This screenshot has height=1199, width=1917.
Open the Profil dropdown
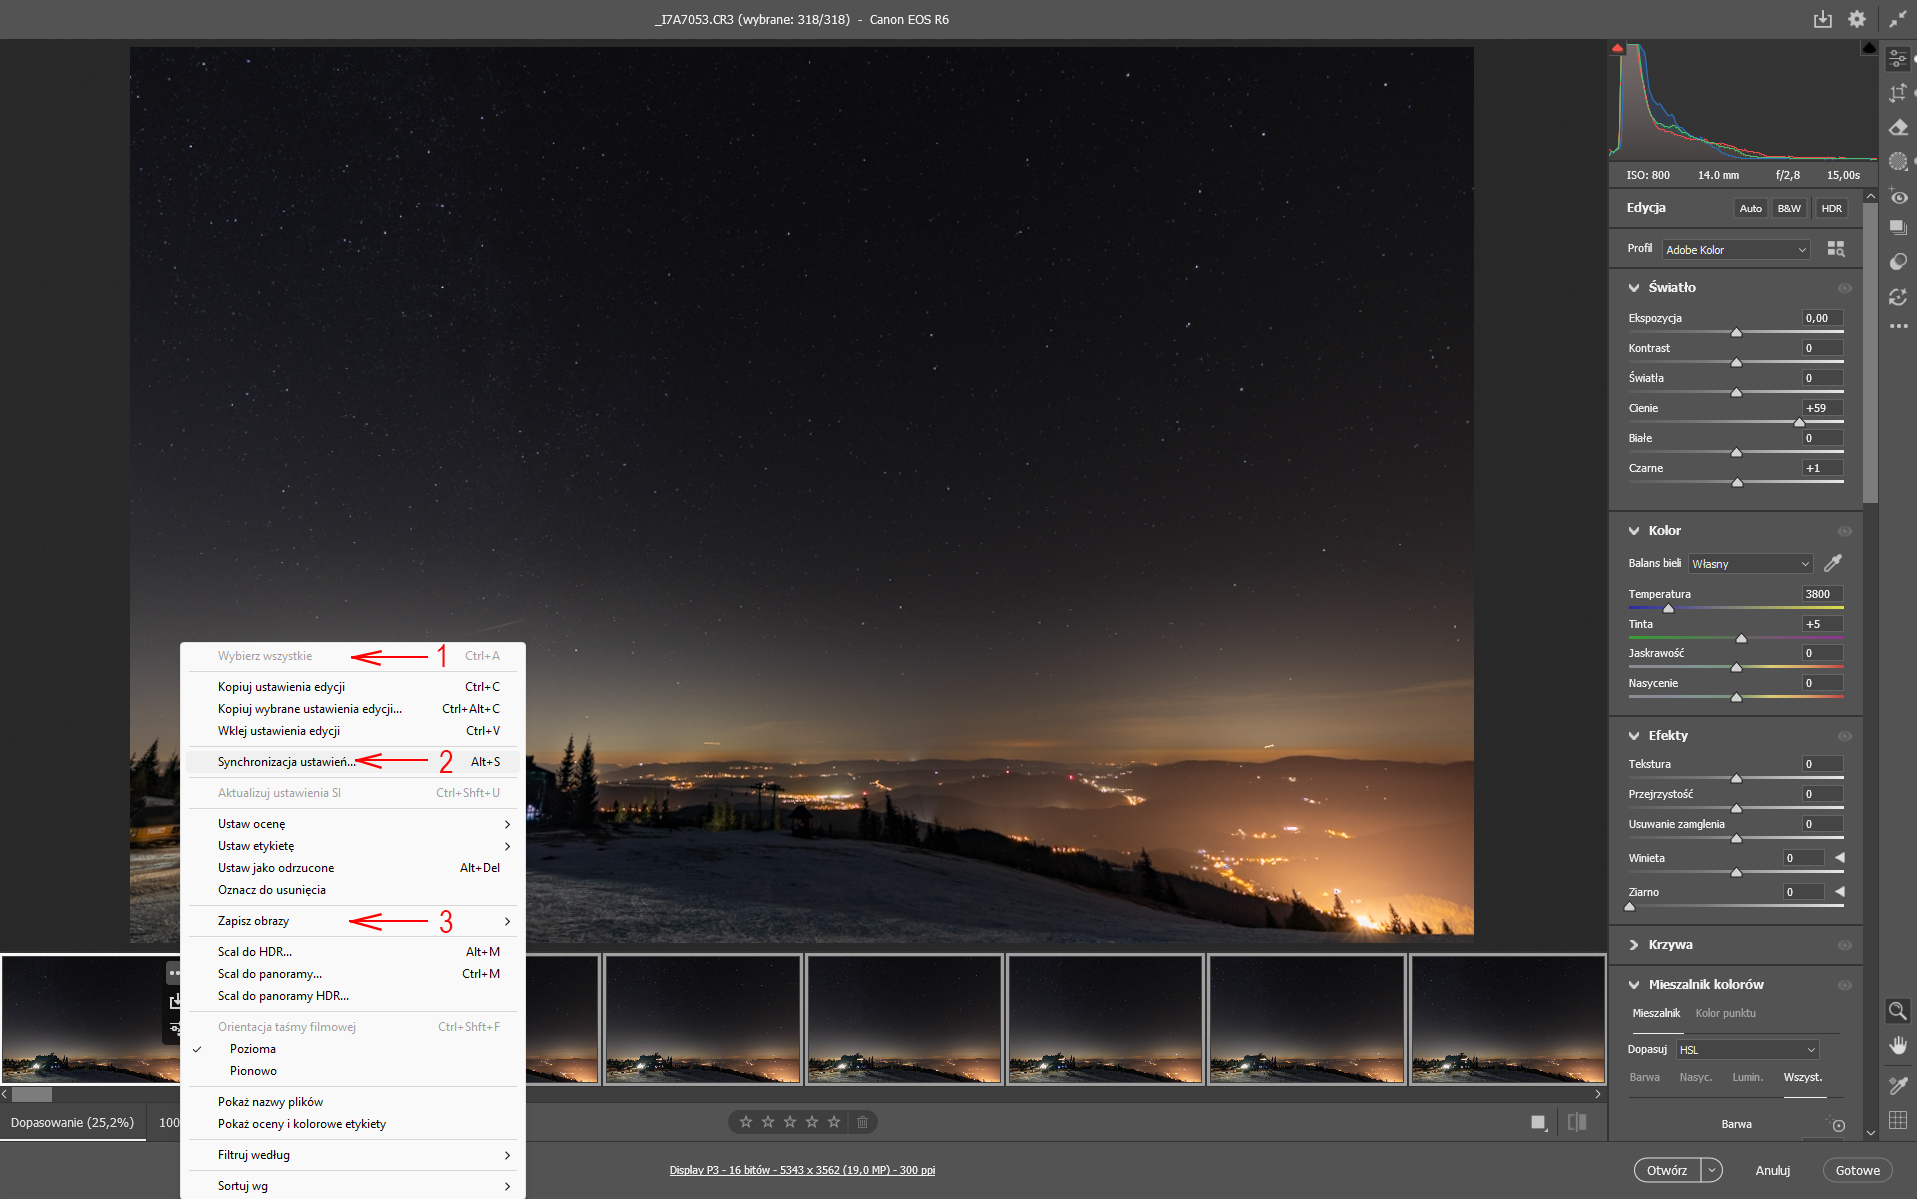coord(1735,249)
